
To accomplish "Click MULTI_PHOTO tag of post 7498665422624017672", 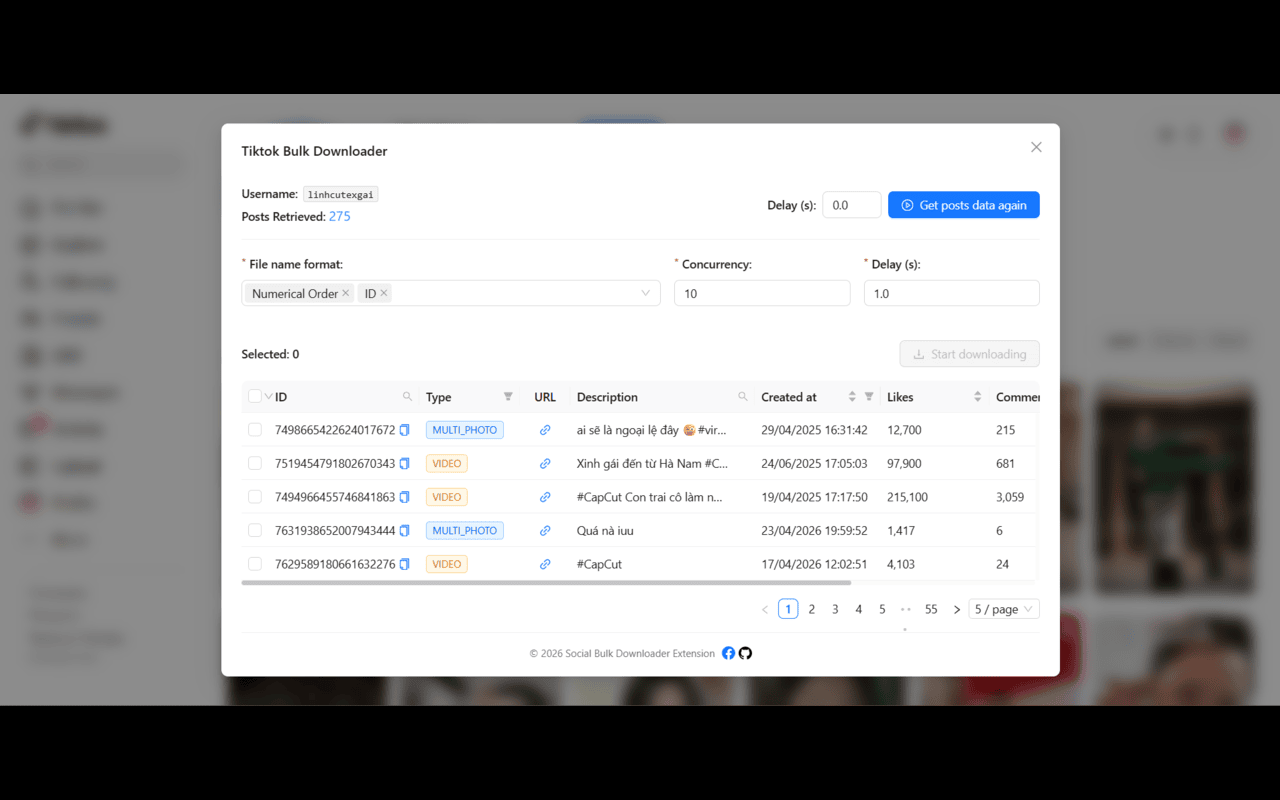I will (x=465, y=430).
